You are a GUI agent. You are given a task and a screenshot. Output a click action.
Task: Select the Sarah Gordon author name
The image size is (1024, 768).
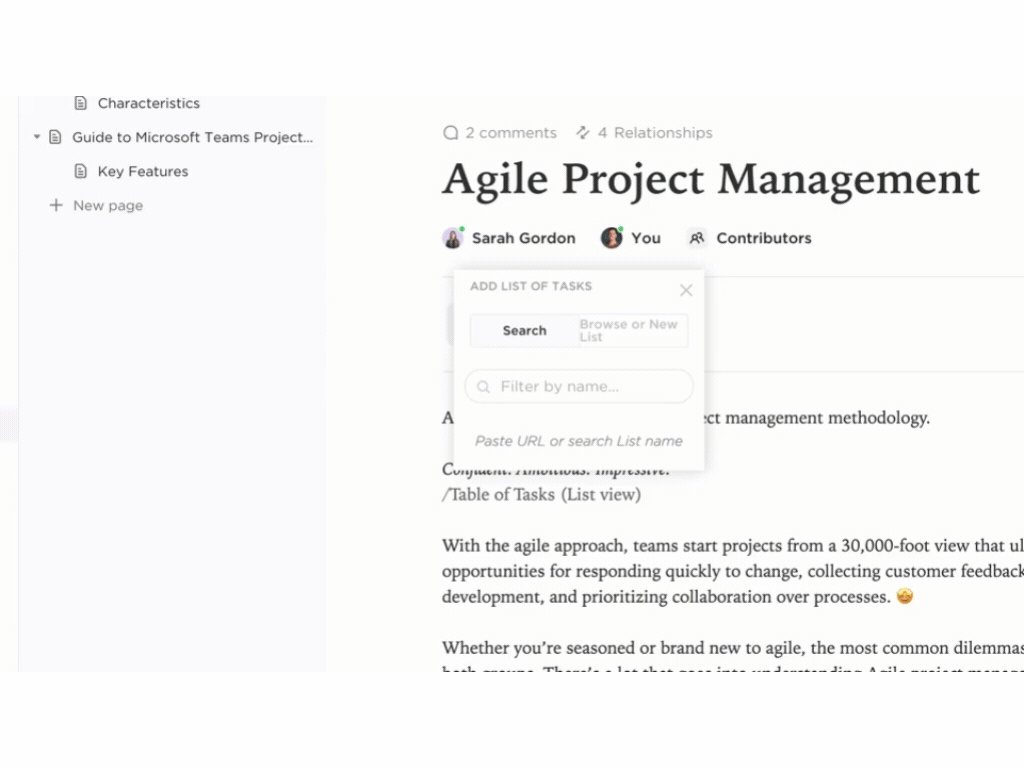(x=523, y=238)
